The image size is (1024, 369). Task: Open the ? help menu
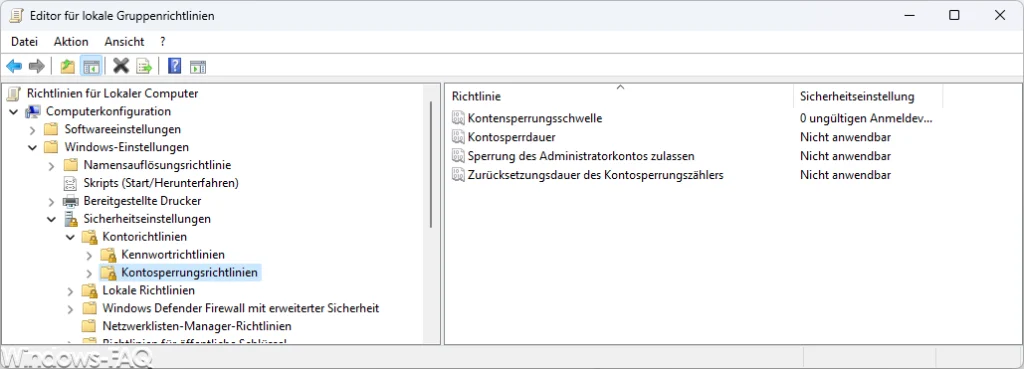tap(163, 41)
